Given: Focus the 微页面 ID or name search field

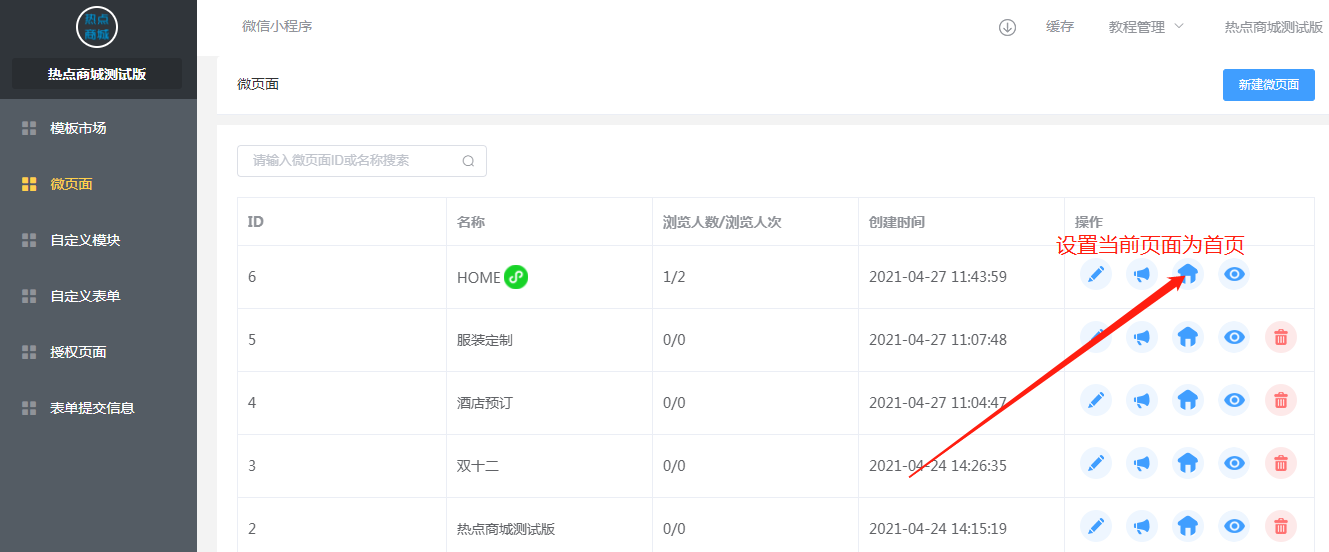Looking at the screenshot, I should (362, 161).
